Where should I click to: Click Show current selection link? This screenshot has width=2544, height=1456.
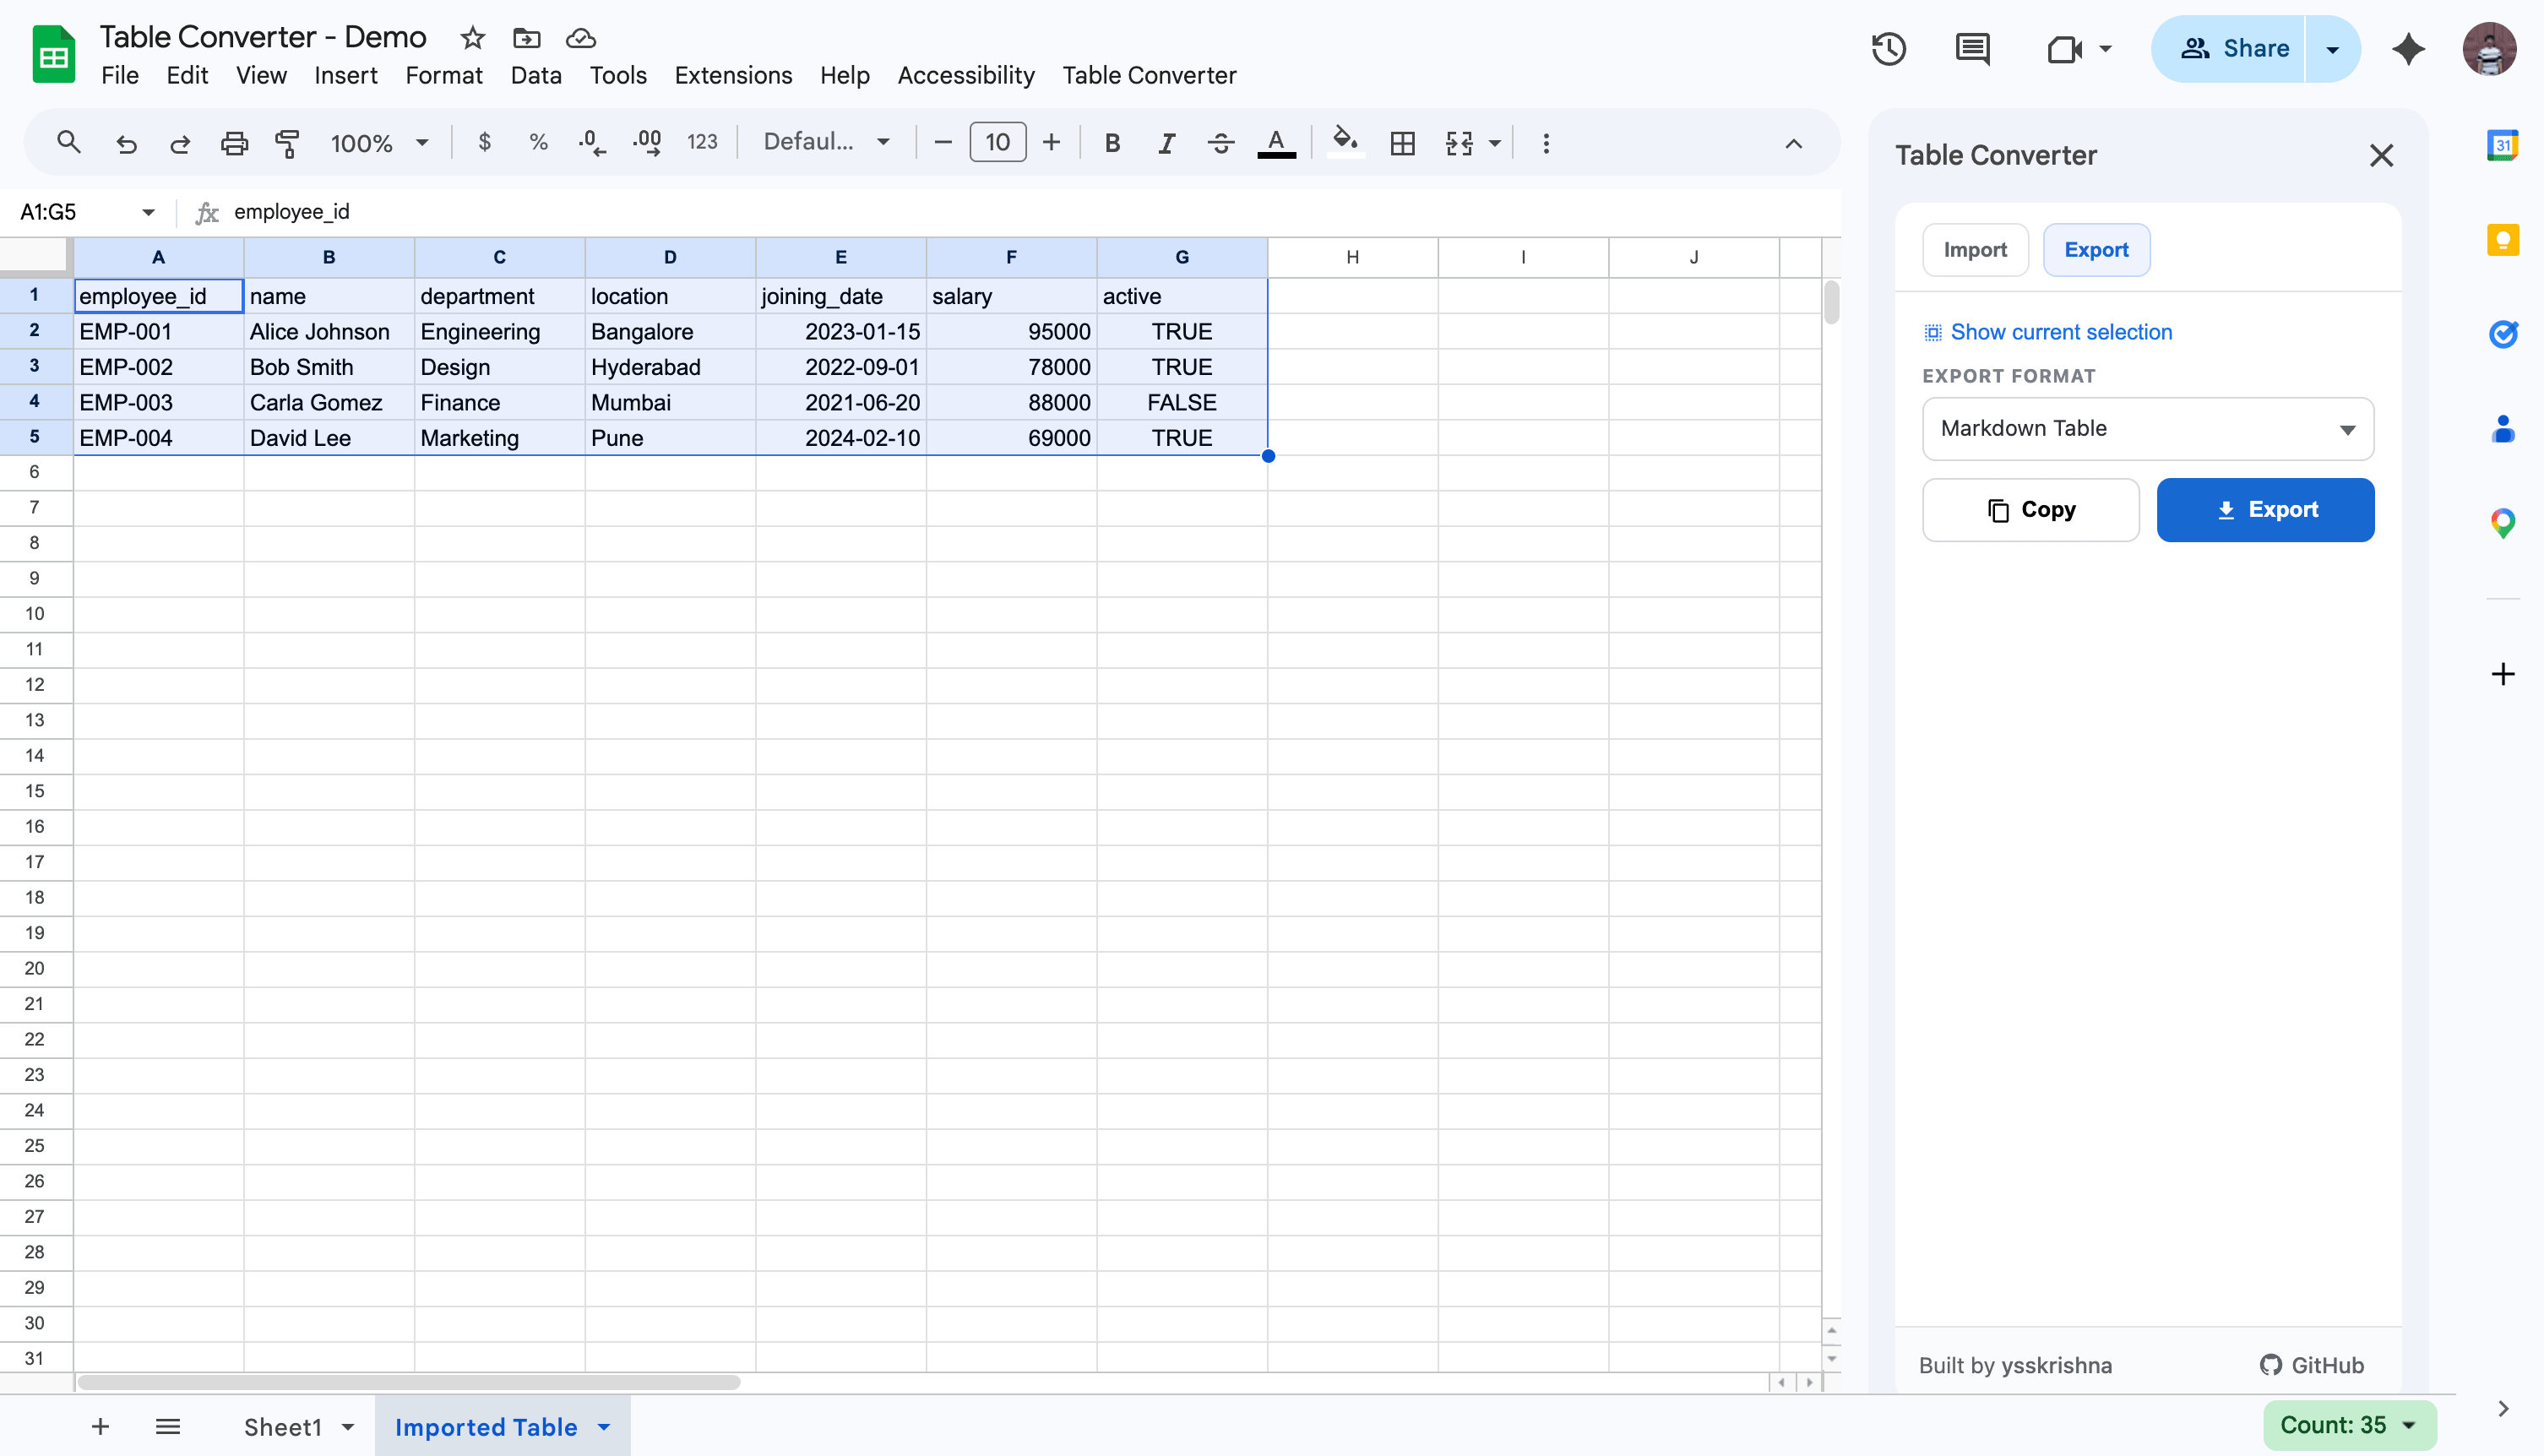[2060, 332]
